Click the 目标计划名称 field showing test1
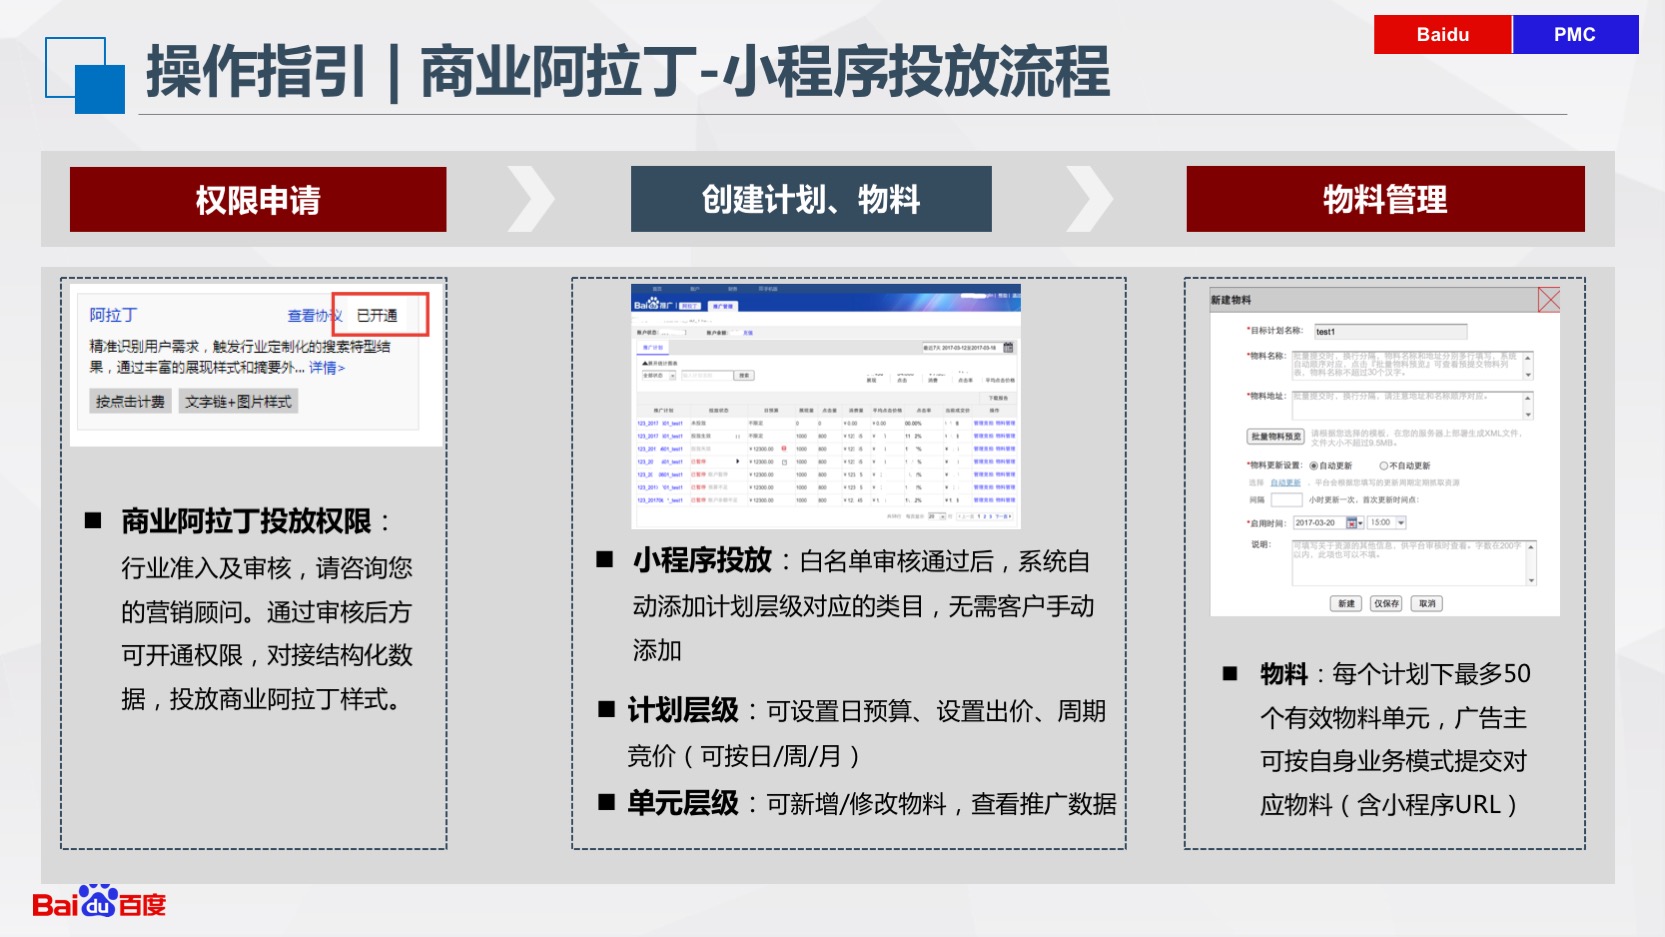 coord(1390,331)
